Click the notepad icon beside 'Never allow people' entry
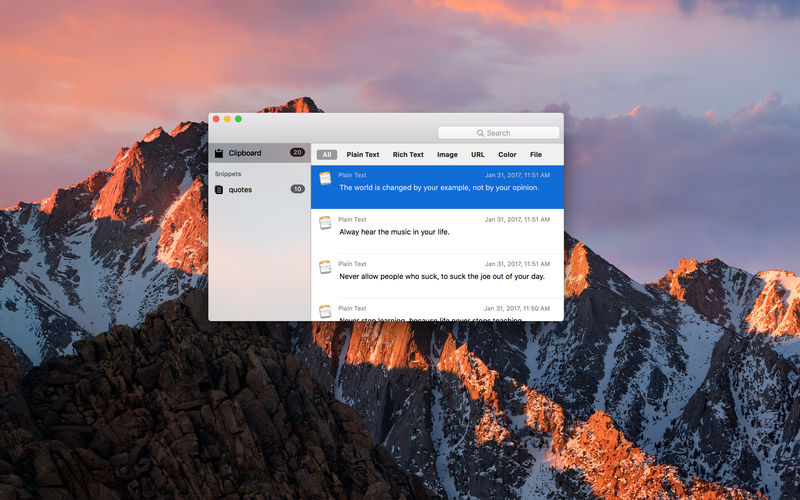Screen dimensions: 800x500 pos(325,267)
